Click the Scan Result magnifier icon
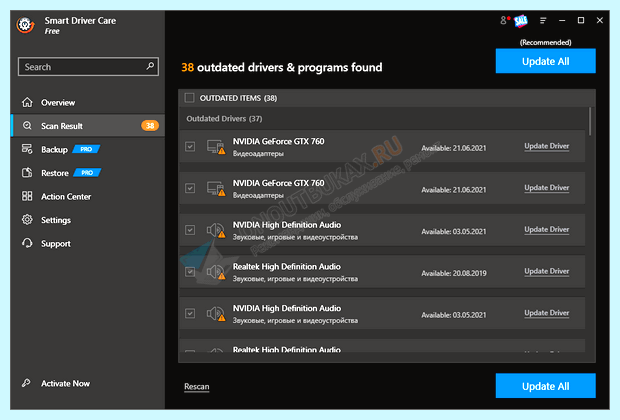 tap(27, 125)
